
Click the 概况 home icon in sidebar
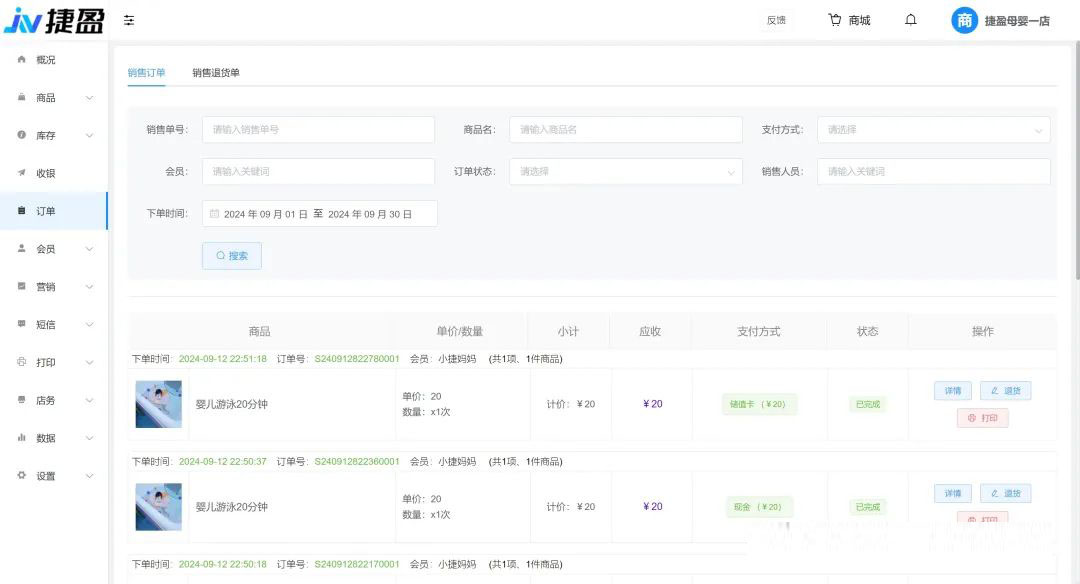pyautogui.click(x=22, y=60)
